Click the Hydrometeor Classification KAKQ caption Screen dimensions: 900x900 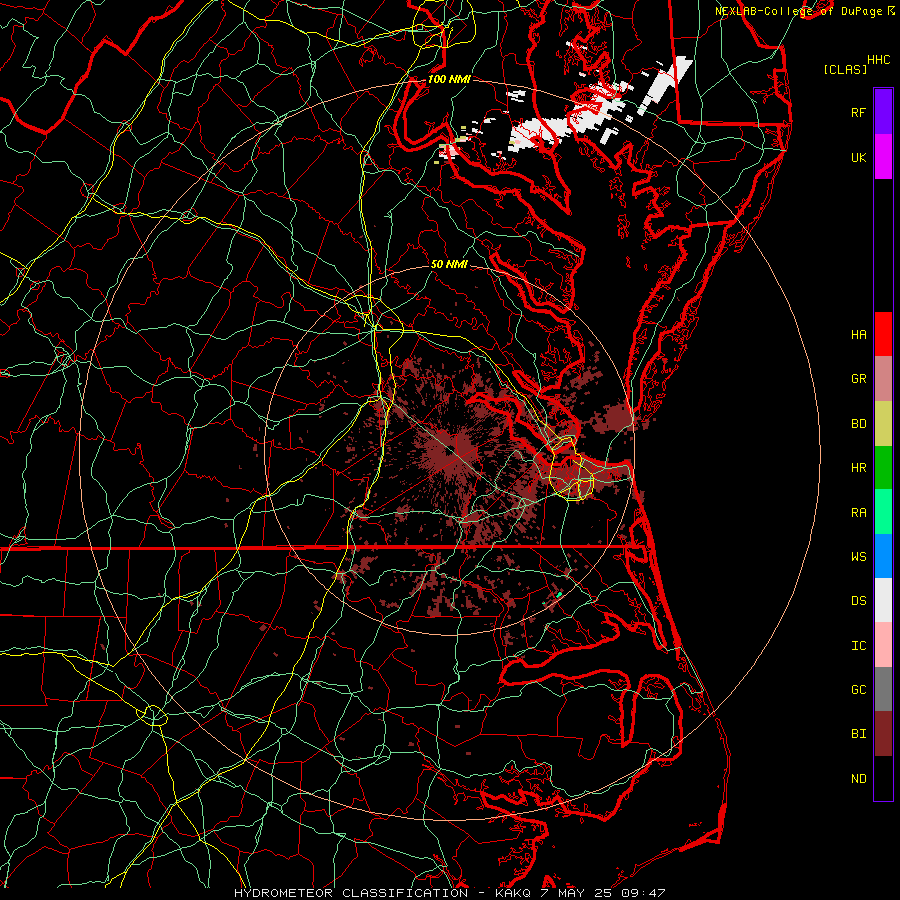[449, 893]
